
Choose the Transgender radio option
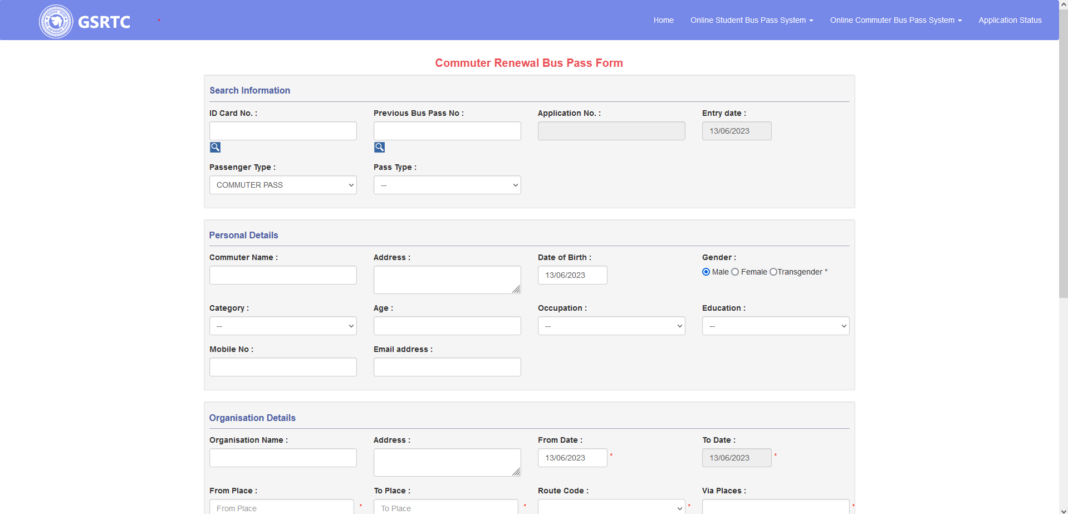point(773,272)
